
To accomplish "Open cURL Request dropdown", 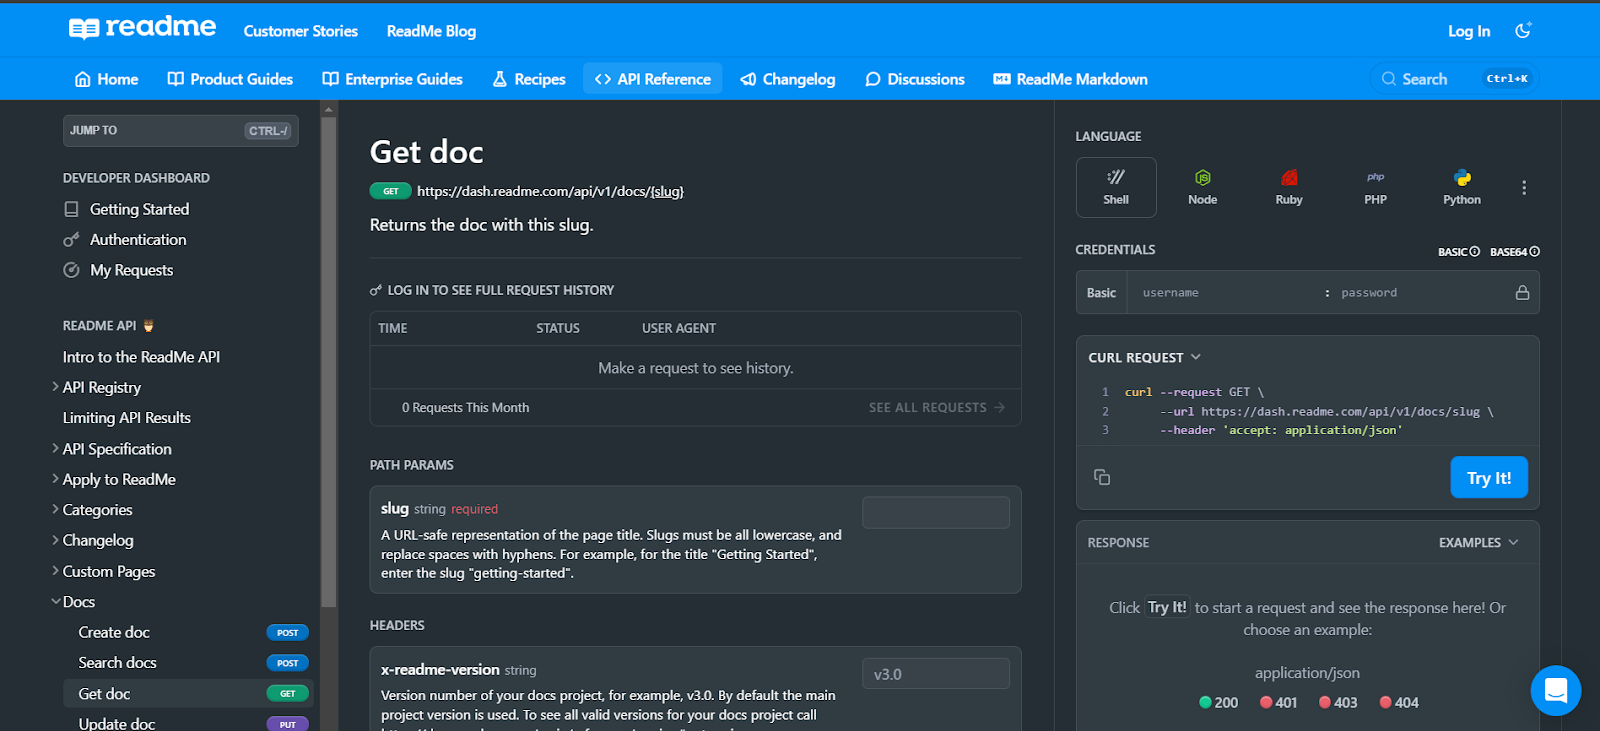I will point(1145,357).
